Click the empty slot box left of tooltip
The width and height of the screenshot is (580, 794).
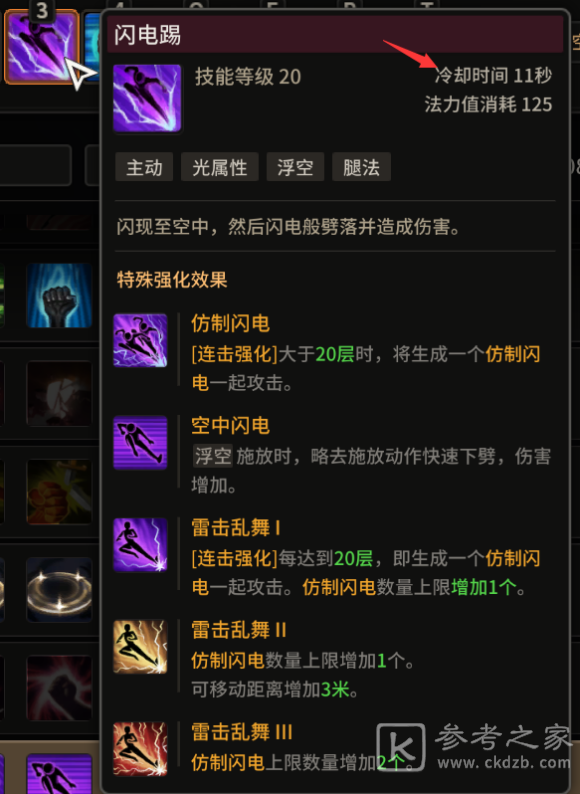pos(35,165)
